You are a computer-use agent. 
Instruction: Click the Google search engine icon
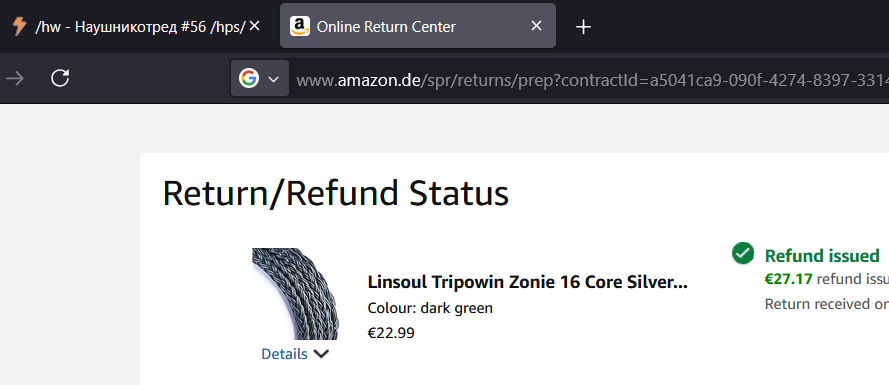(249, 78)
